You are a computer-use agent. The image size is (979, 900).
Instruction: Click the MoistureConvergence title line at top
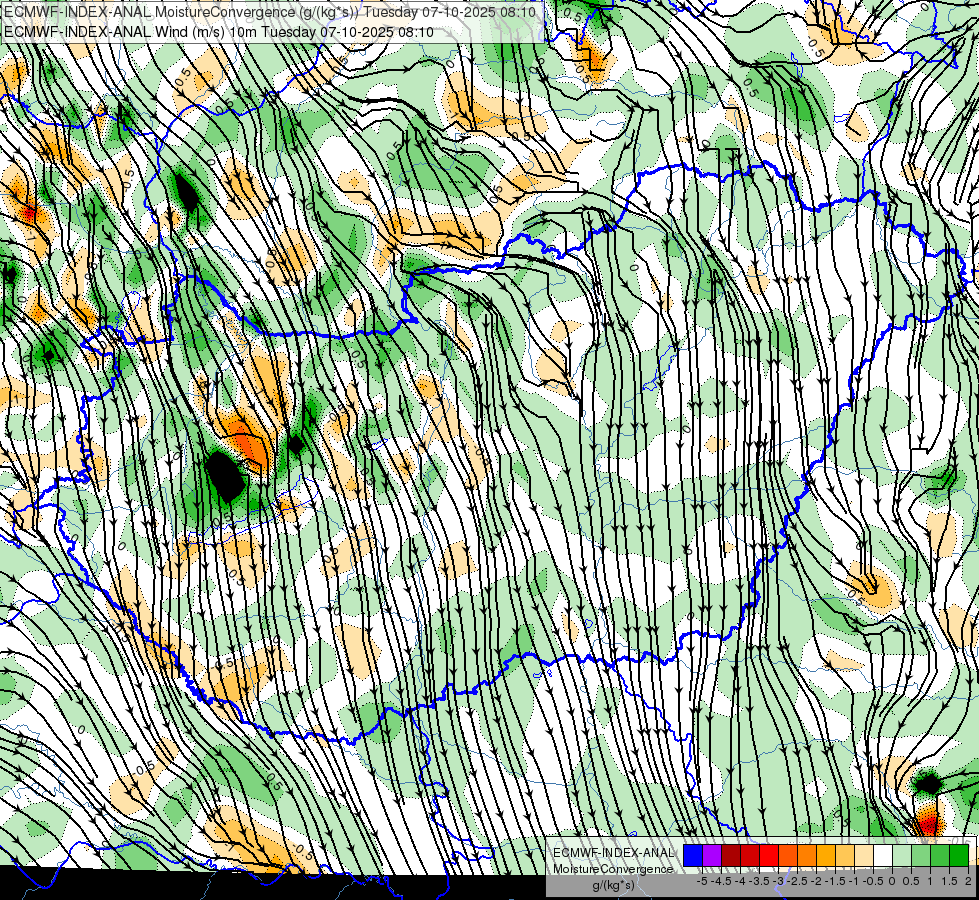coord(270,12)
